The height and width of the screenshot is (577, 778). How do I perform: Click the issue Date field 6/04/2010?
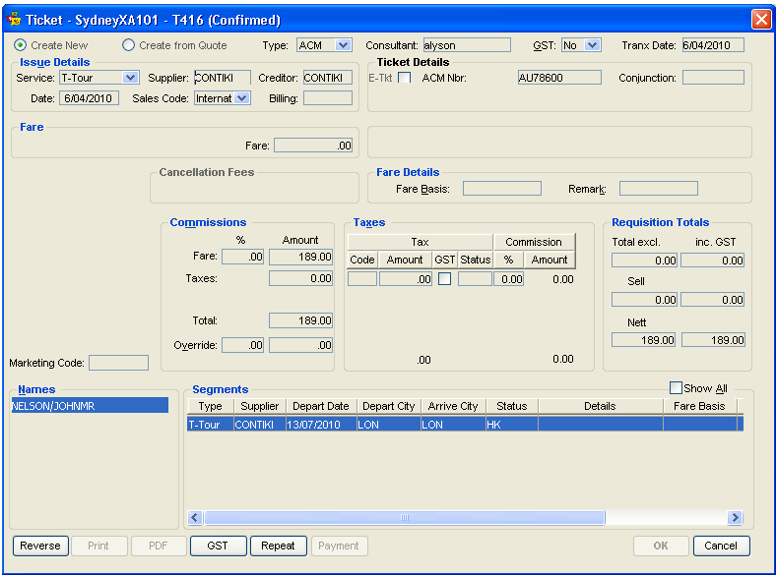coord(89,98)
